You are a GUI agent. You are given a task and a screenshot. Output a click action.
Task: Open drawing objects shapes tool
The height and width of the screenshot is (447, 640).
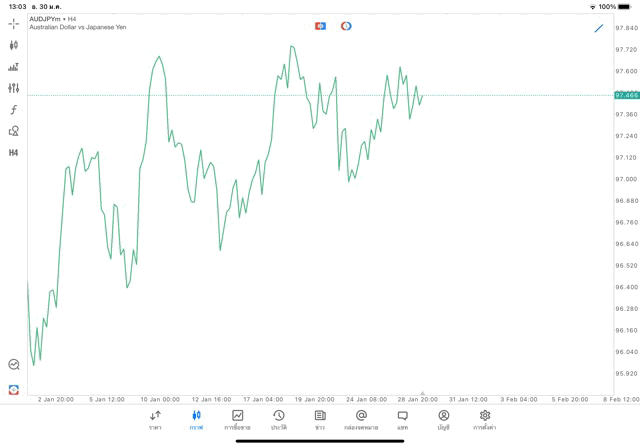coord(14,131)
